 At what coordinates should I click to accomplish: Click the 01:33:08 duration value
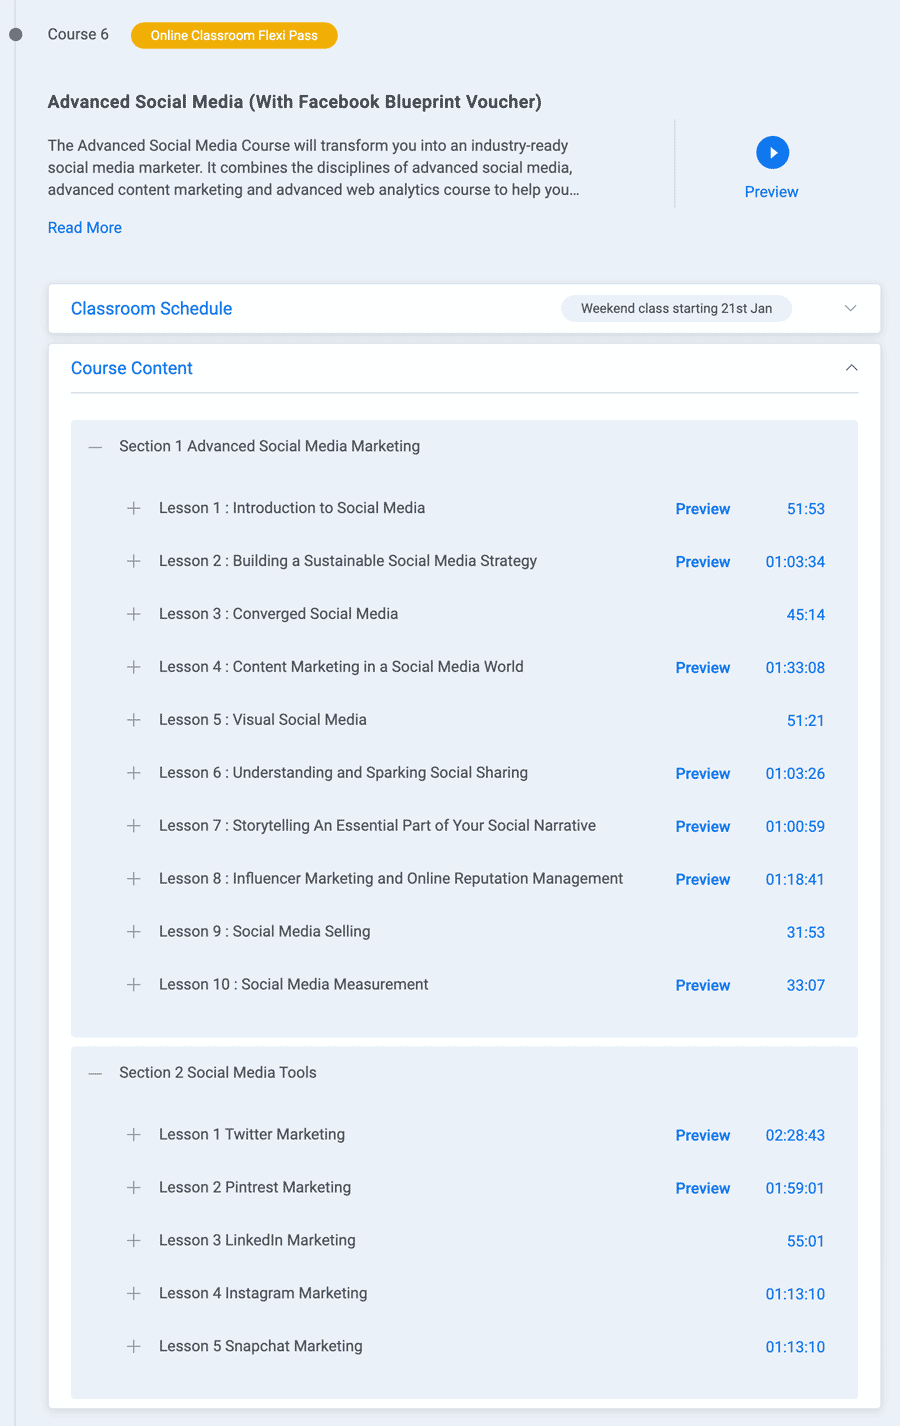[795, 668]
